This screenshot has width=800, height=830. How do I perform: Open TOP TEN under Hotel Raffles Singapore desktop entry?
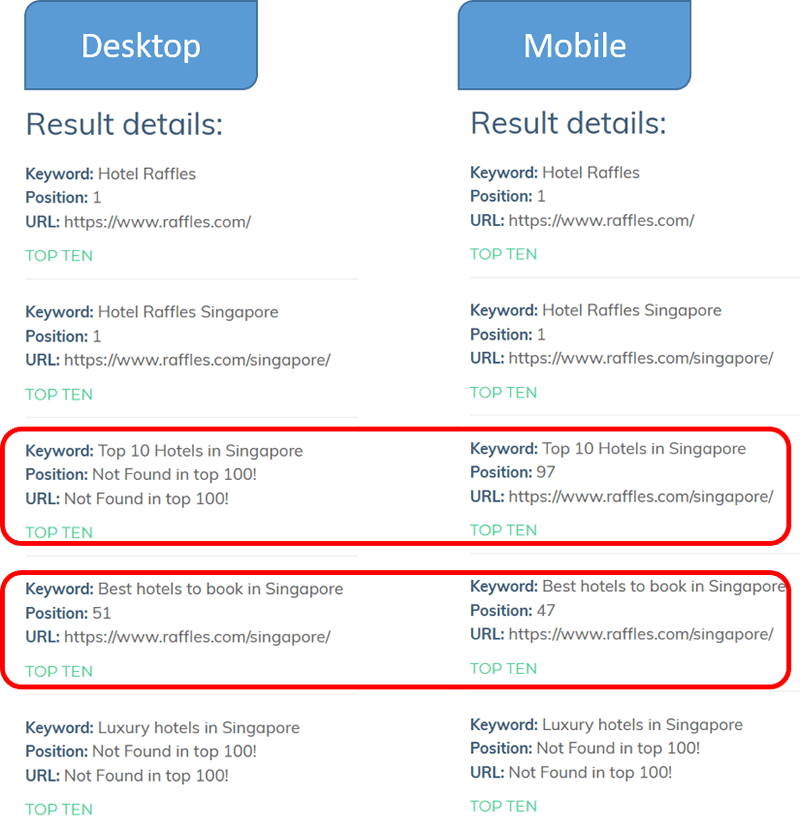tap(59, 394)
